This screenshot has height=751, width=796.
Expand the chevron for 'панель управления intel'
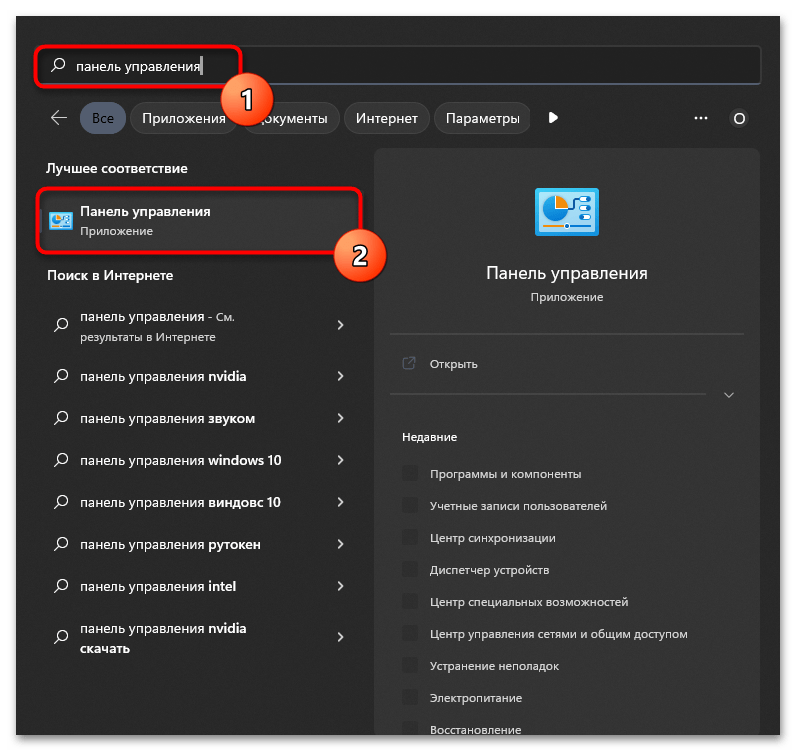pyautogui.click(x=341, y=586)
